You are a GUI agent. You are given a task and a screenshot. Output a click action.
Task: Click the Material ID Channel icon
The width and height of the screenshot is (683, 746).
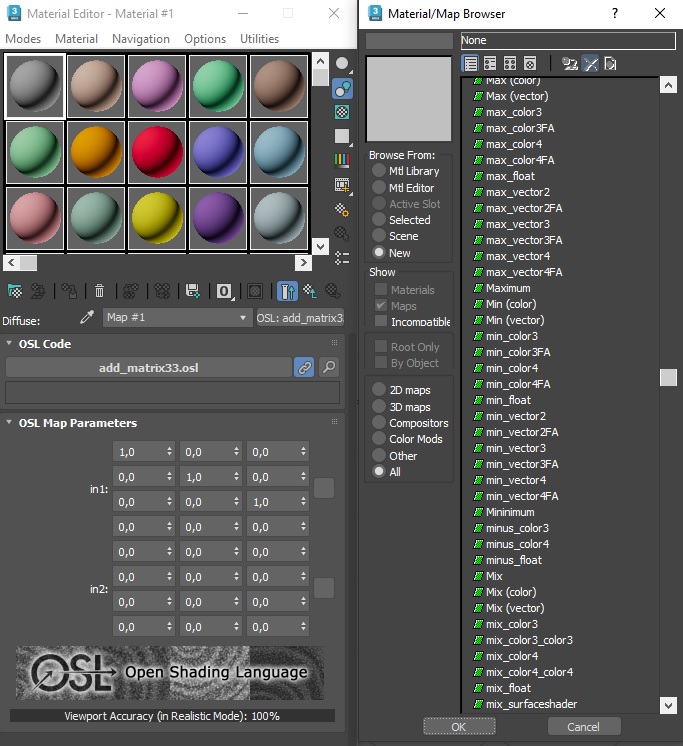tap(224, 291)
